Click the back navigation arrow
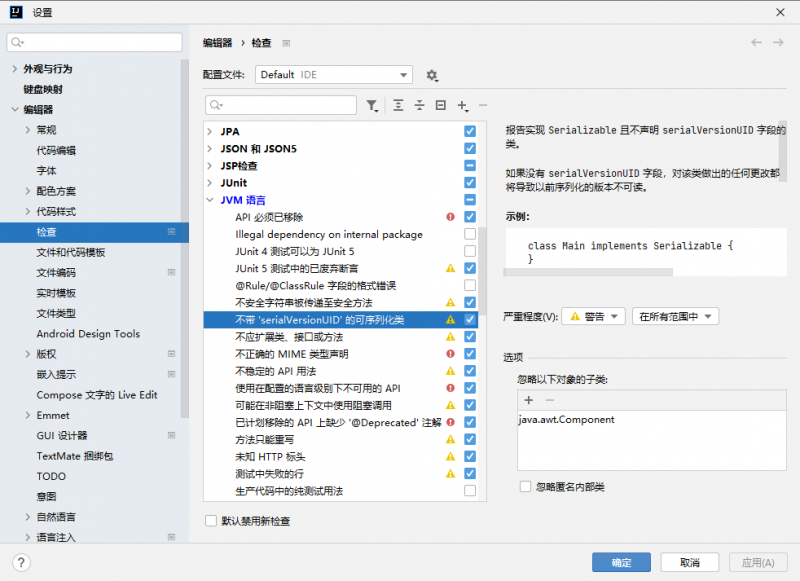Viewport: 800px width, 581px height. click(756, 42)
